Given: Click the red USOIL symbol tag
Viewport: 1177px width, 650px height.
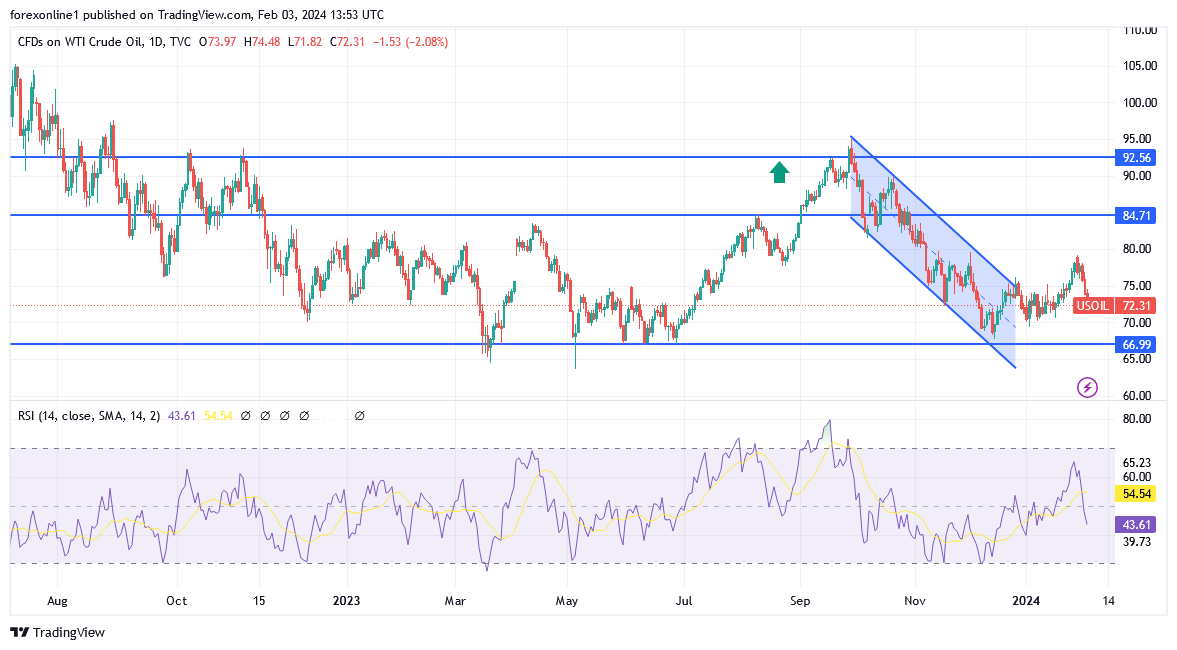Looking at the screenshot, I should (1093, 305).
